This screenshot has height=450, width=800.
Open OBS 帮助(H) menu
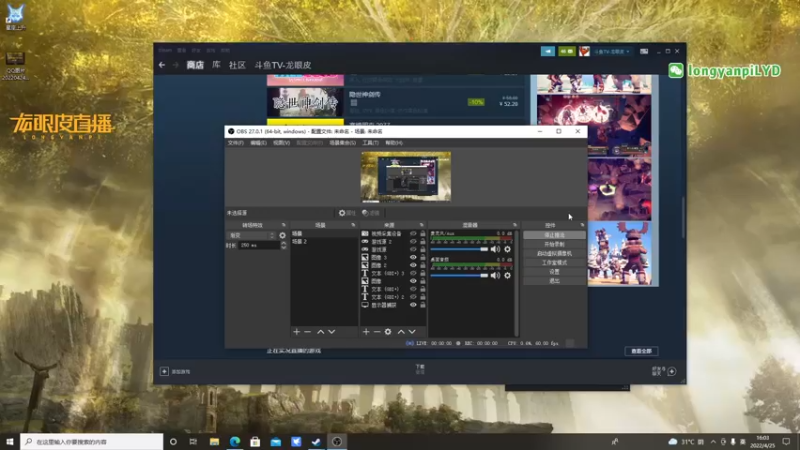click(x=394, y=143)
